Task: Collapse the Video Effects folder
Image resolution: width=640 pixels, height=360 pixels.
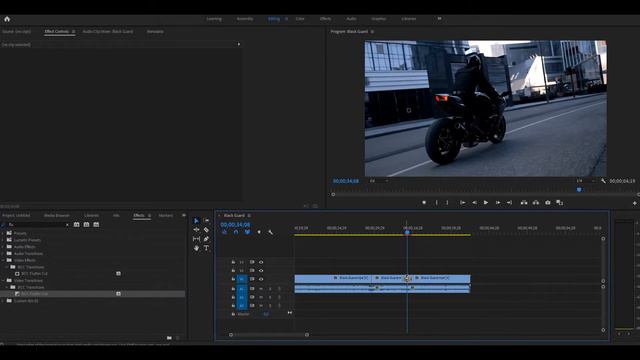Action: point(3,260)
